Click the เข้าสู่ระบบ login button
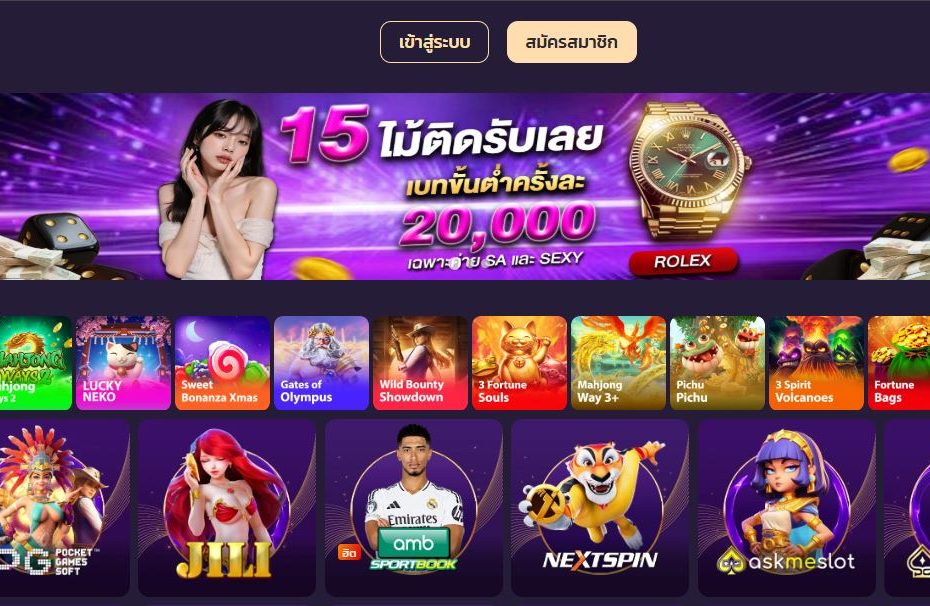This screenshot has width=930, height=606. pyautogui.click(x=434, y=42)
